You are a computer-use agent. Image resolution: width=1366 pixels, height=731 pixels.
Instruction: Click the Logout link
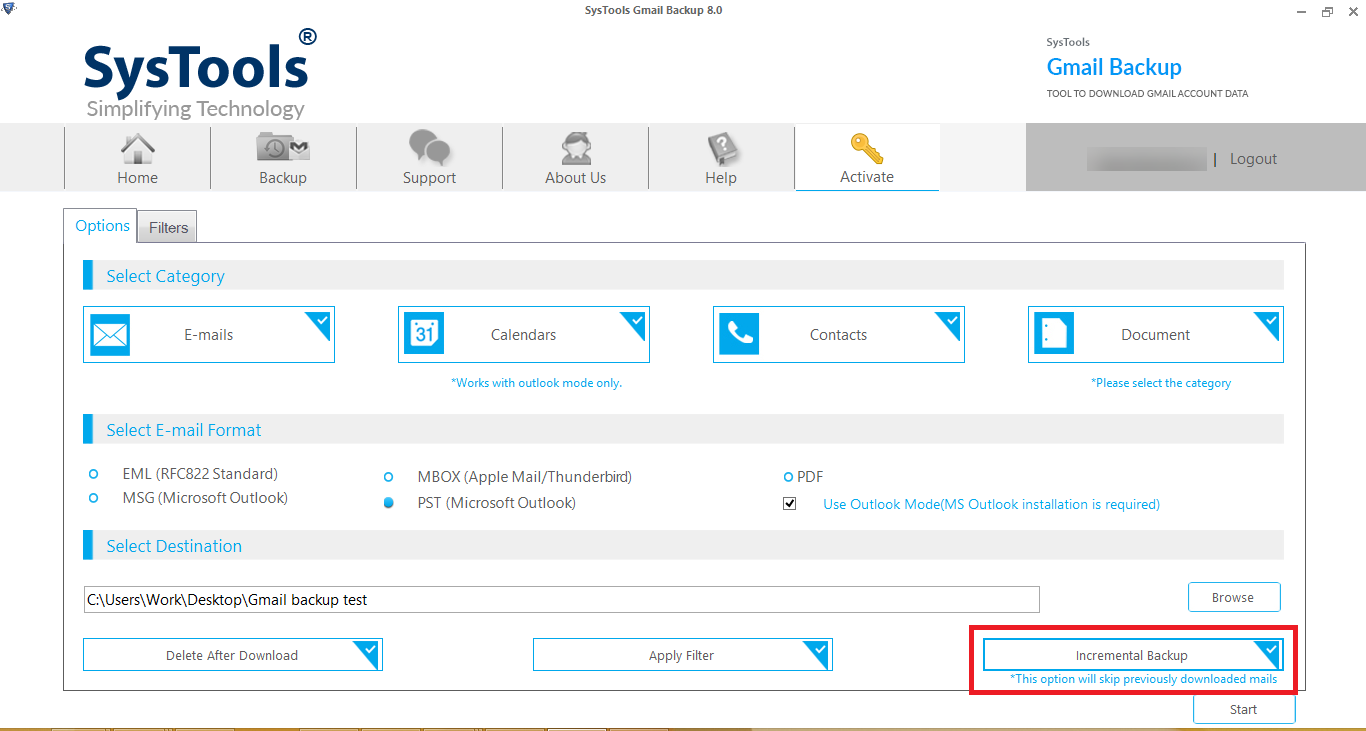pyautogui.click(x=1254, y=159)
